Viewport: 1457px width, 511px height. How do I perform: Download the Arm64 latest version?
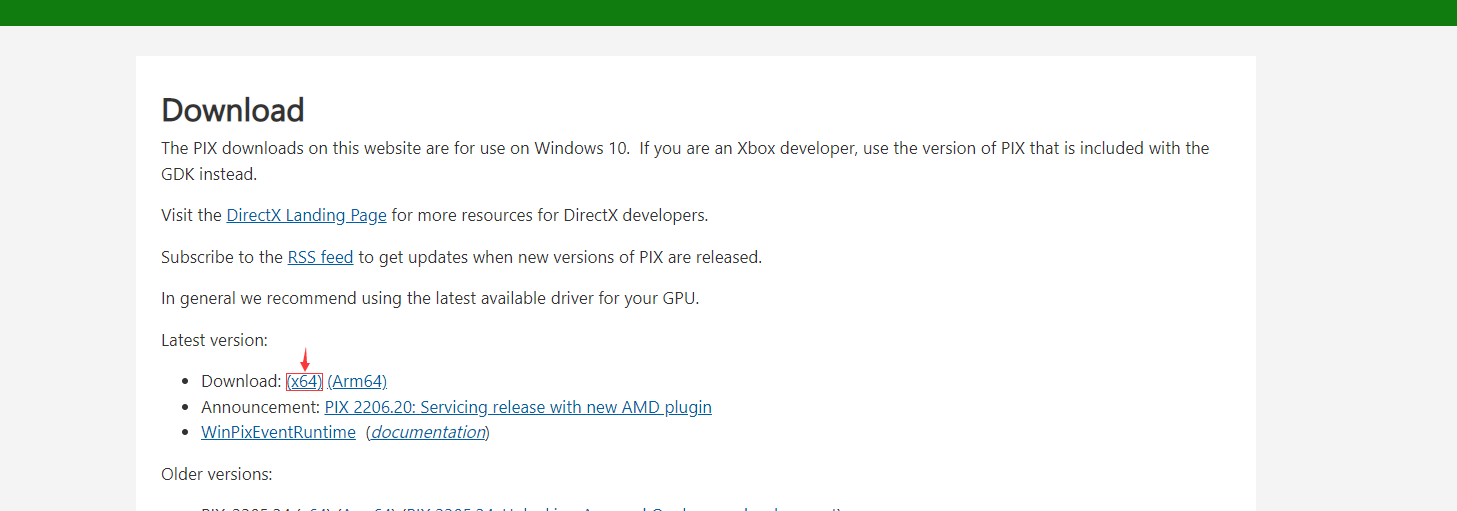[357, 381]
